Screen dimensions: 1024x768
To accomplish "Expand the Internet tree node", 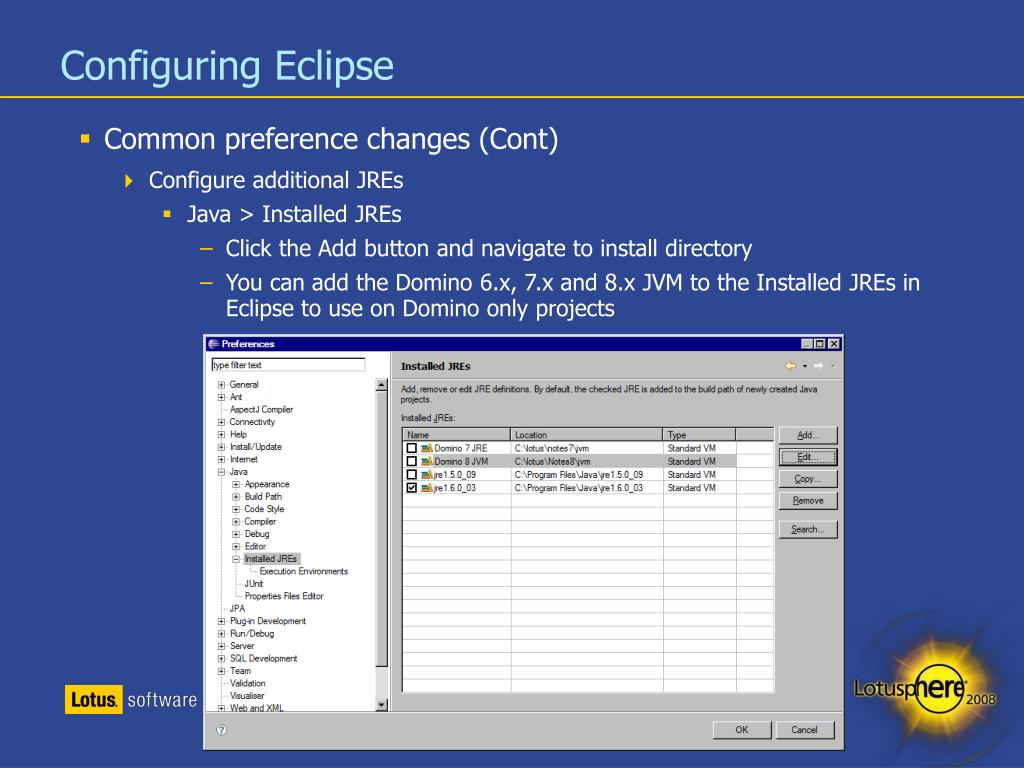I will pyautogui.click(x=221, y=459).
